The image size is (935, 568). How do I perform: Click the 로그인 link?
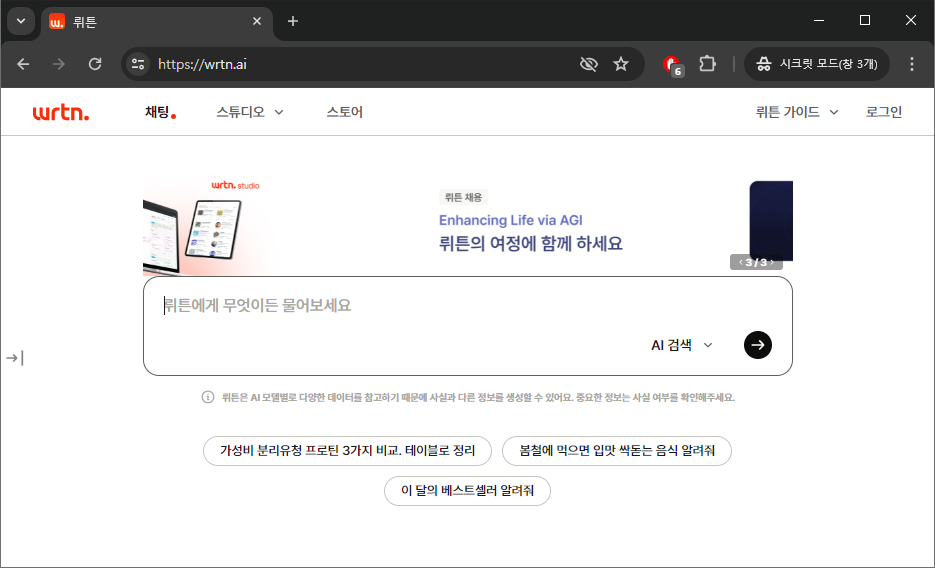[884, 112]
